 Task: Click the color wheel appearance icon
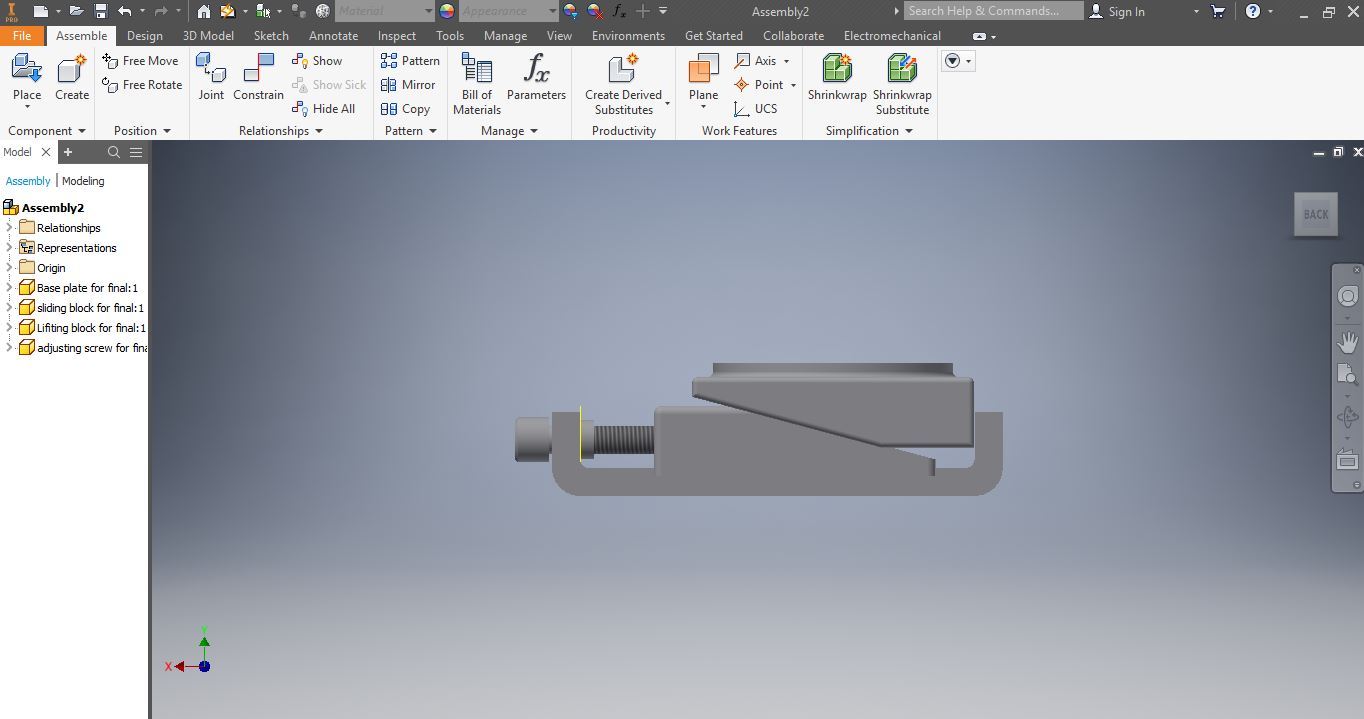(x=446, y=11)
